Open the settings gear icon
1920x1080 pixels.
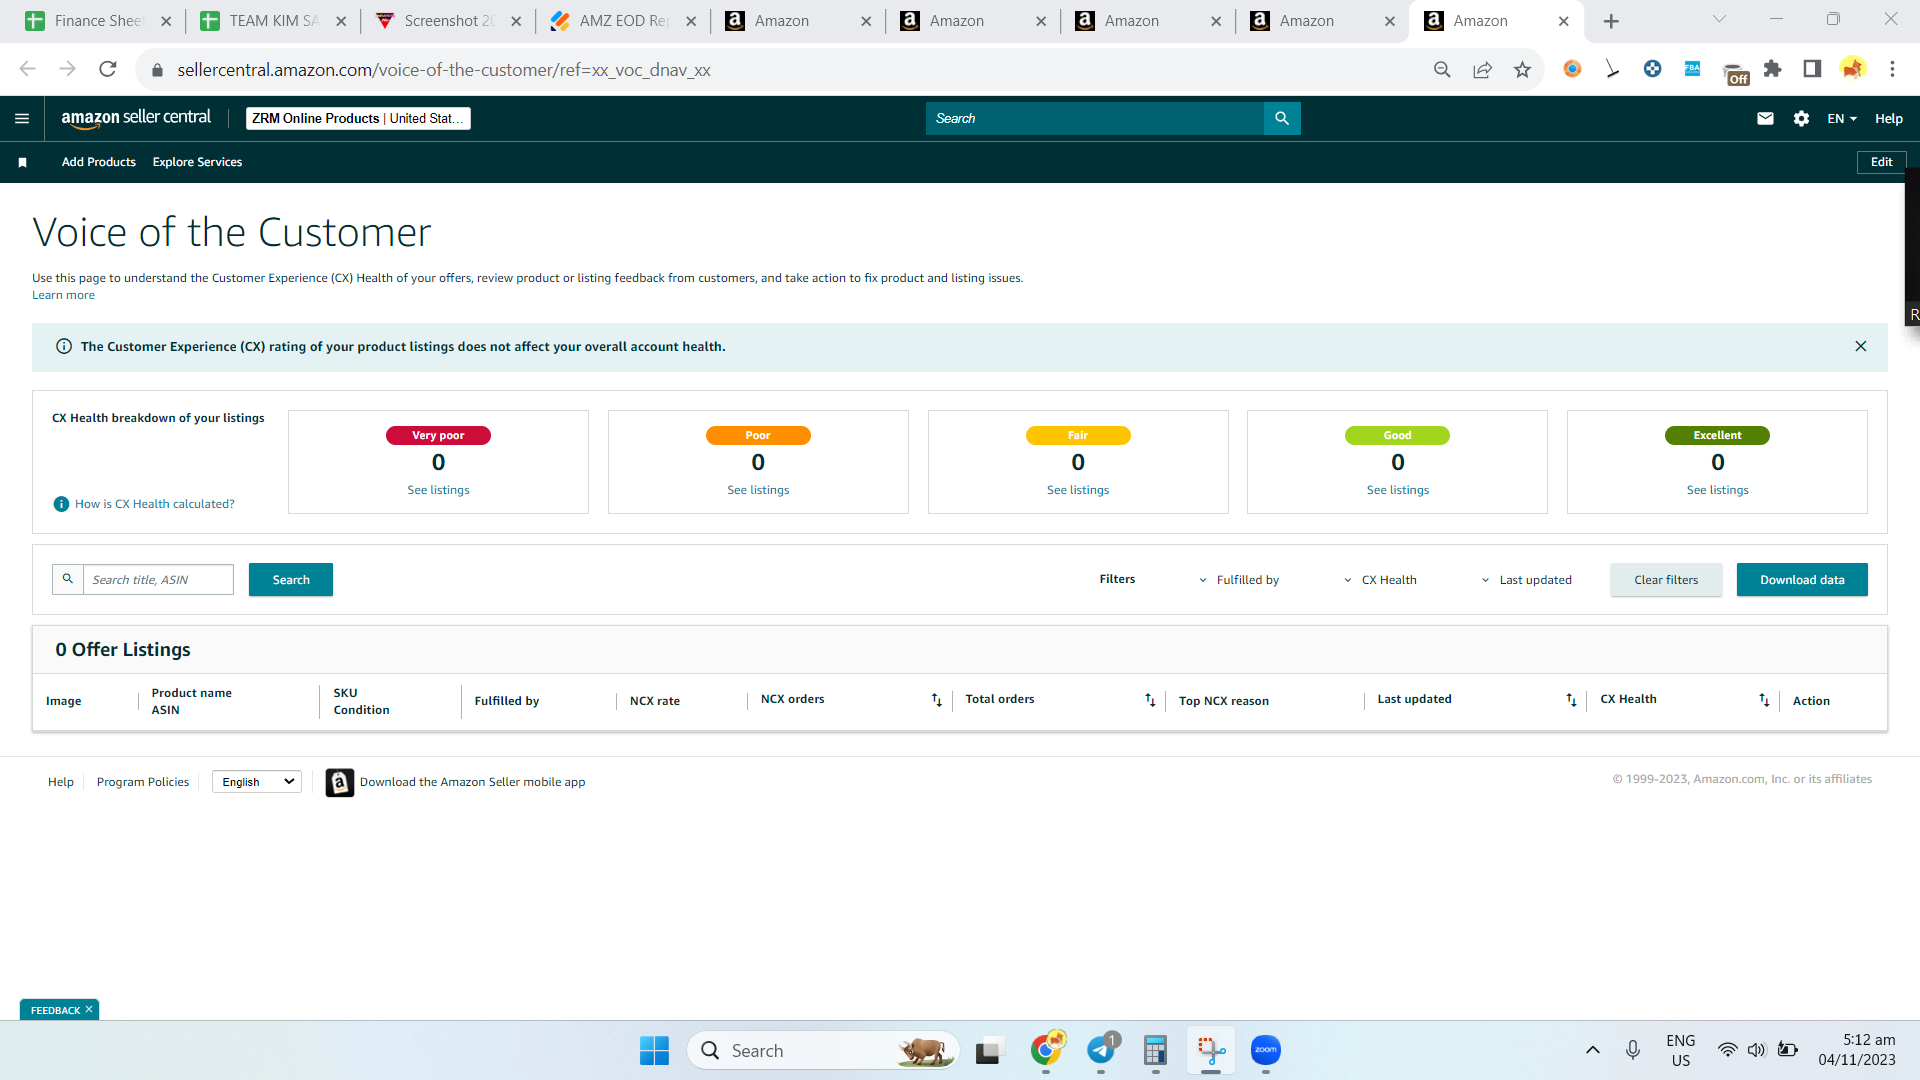(1801, 118)
